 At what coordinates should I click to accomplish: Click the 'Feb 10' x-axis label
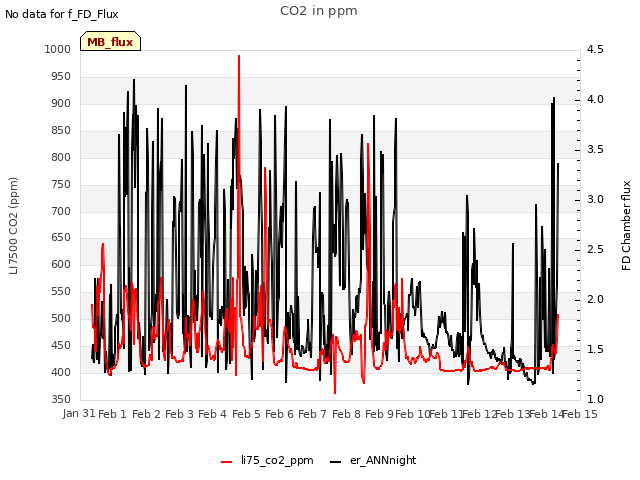413,414
